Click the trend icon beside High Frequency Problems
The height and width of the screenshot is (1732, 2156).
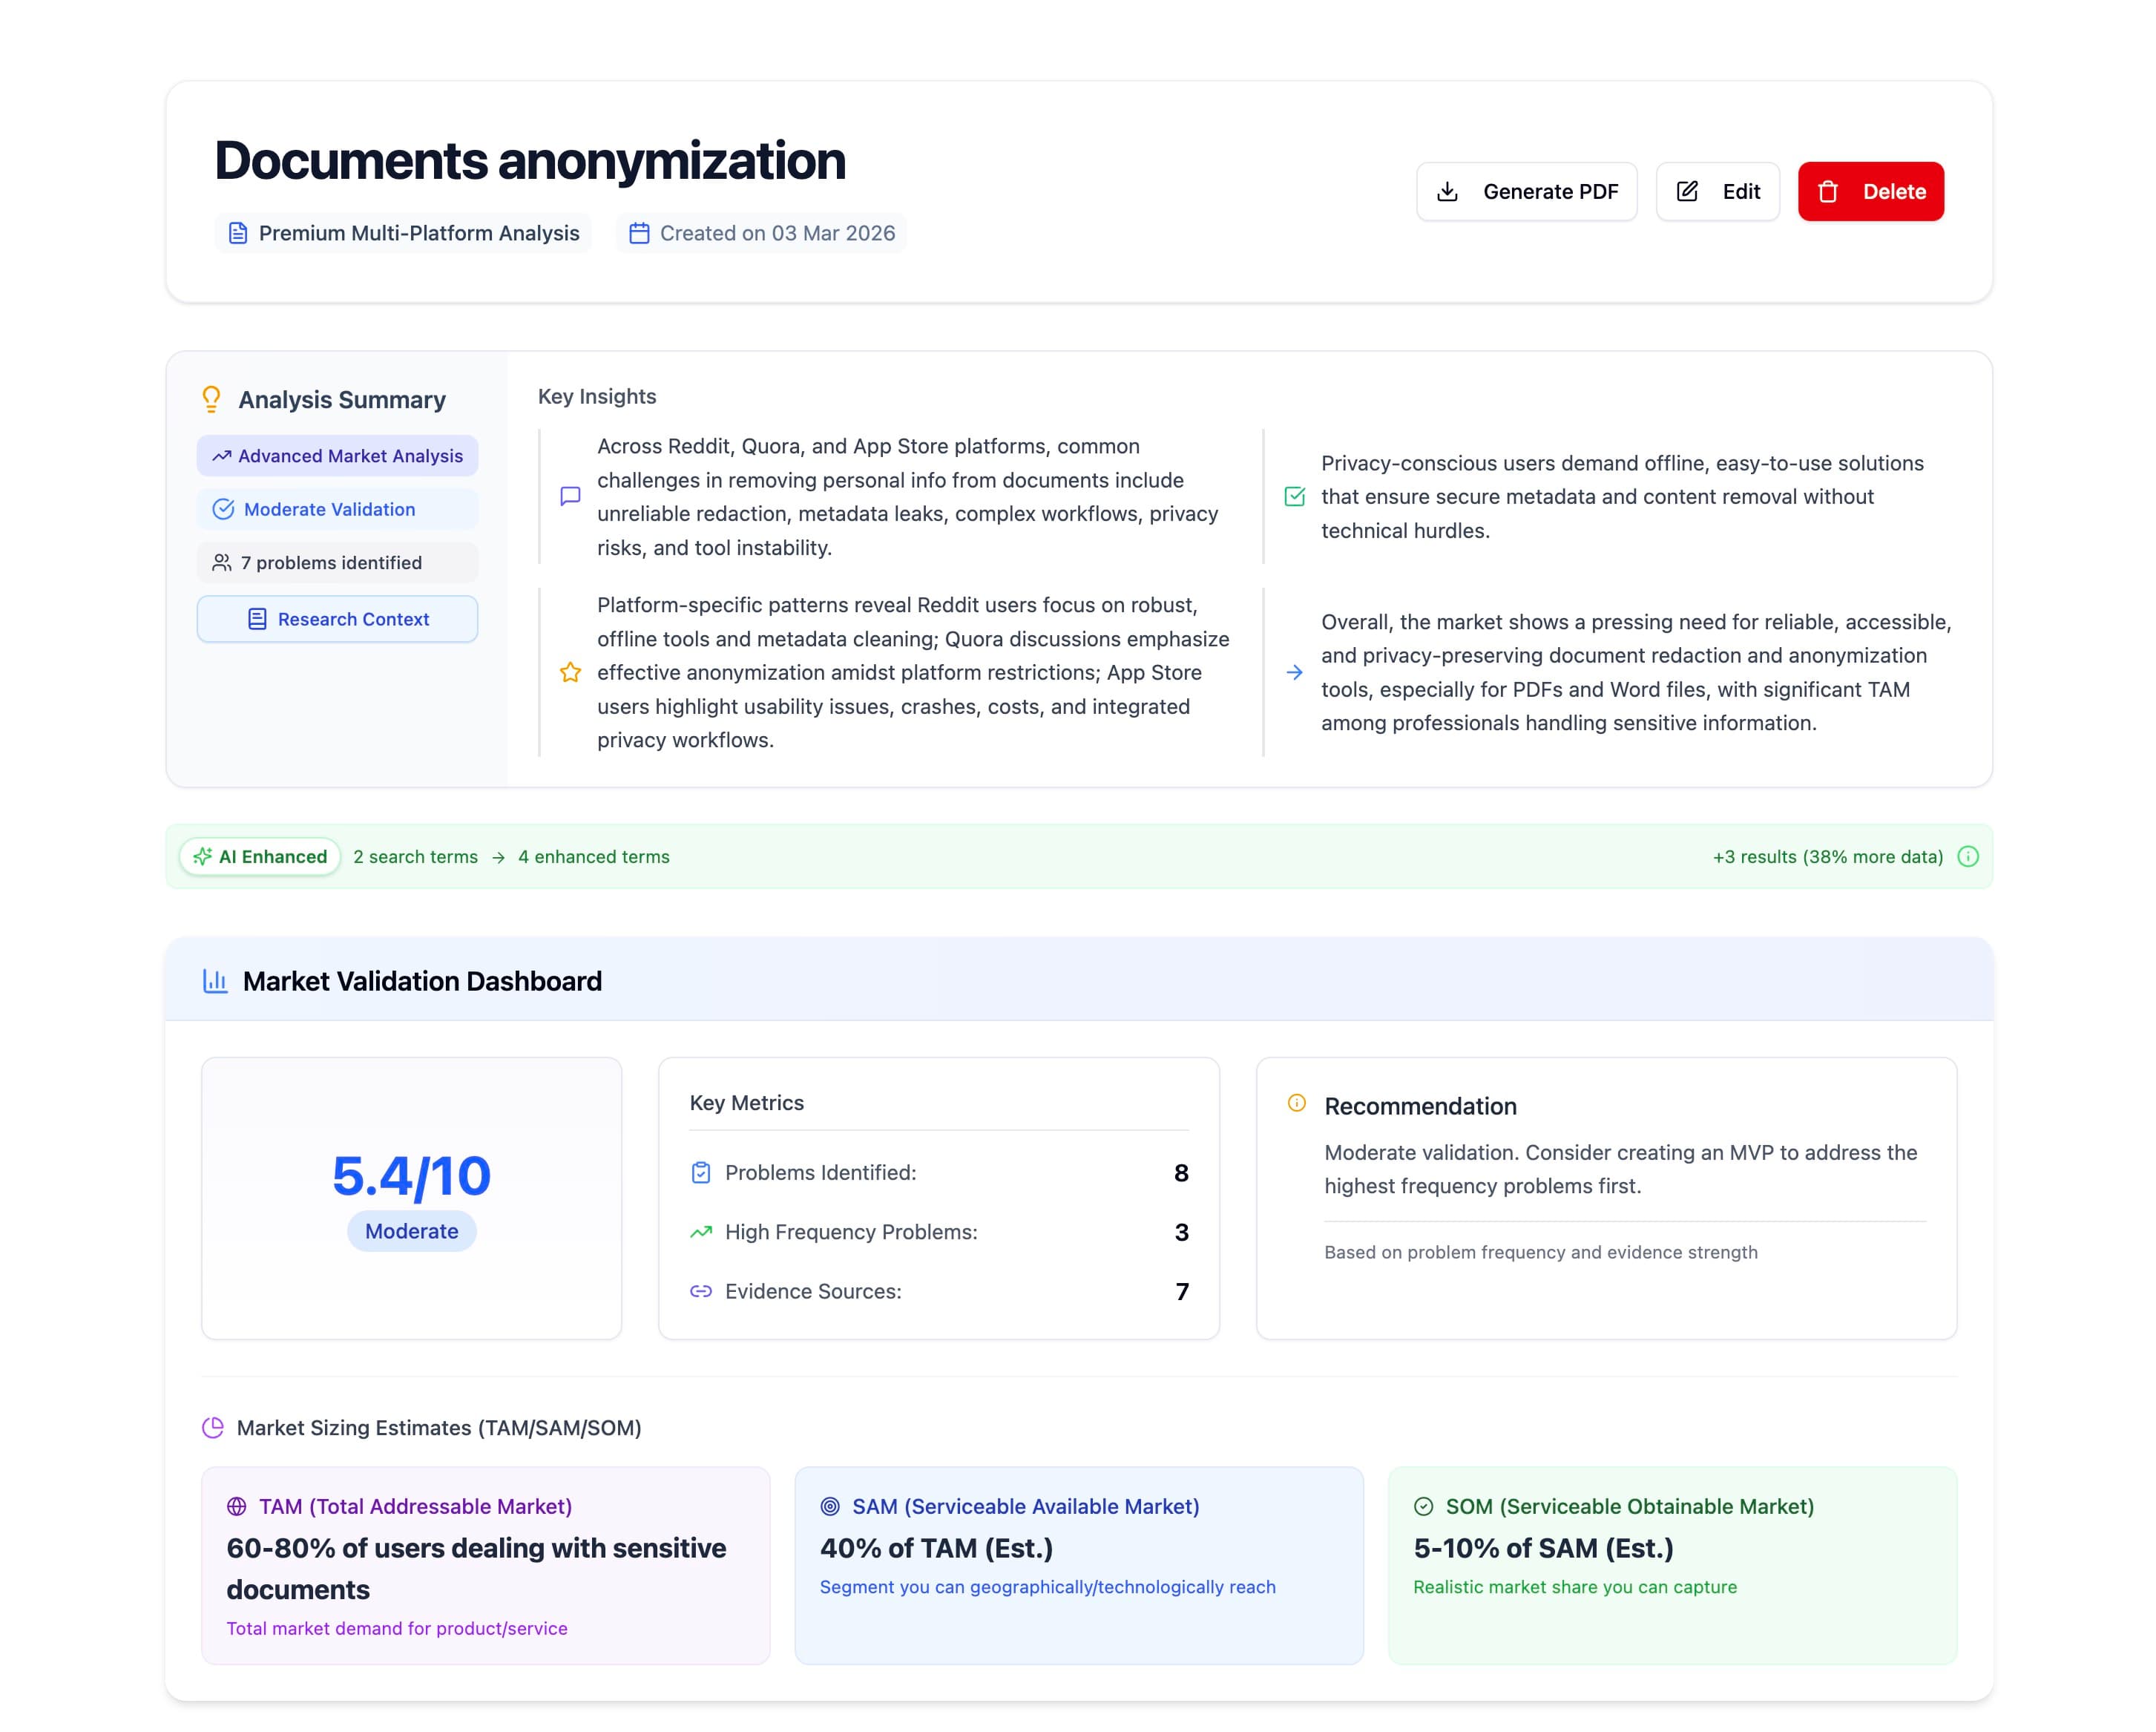pos(701,1232)
